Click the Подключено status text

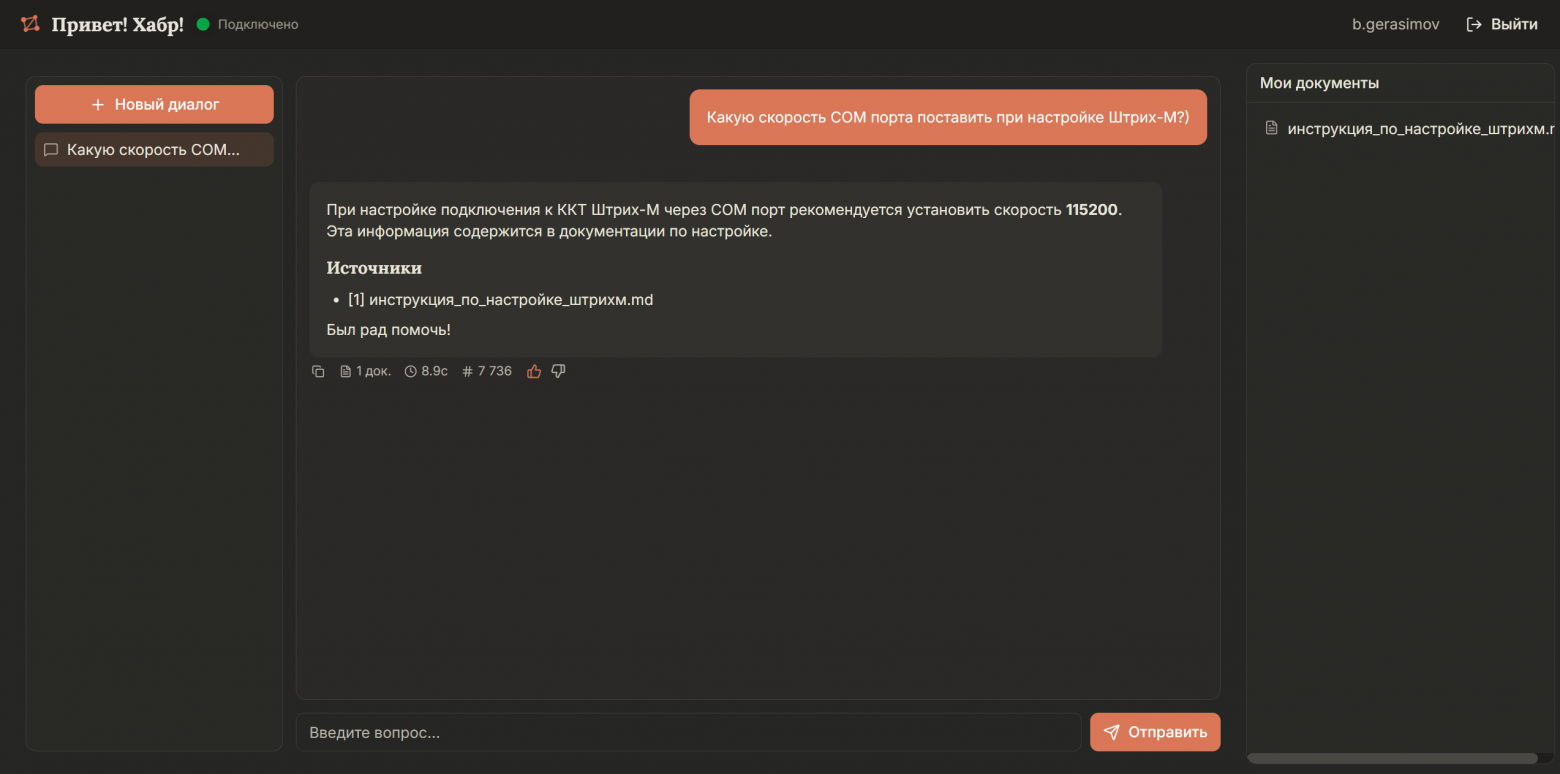(x=258, y=24)
